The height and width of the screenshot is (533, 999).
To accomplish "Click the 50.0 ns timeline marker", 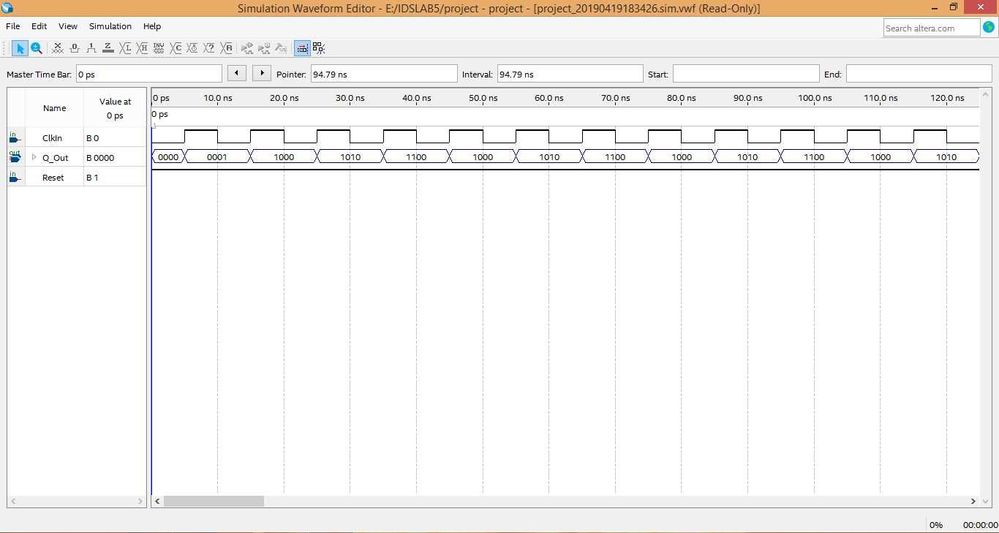I will pos(482,98).
